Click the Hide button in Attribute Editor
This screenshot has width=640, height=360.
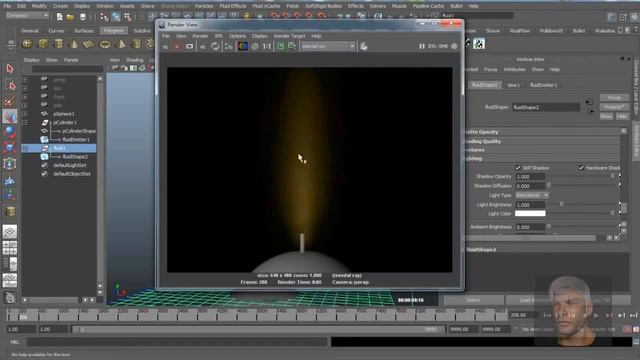pyautogui.click(x=622, y=116)
